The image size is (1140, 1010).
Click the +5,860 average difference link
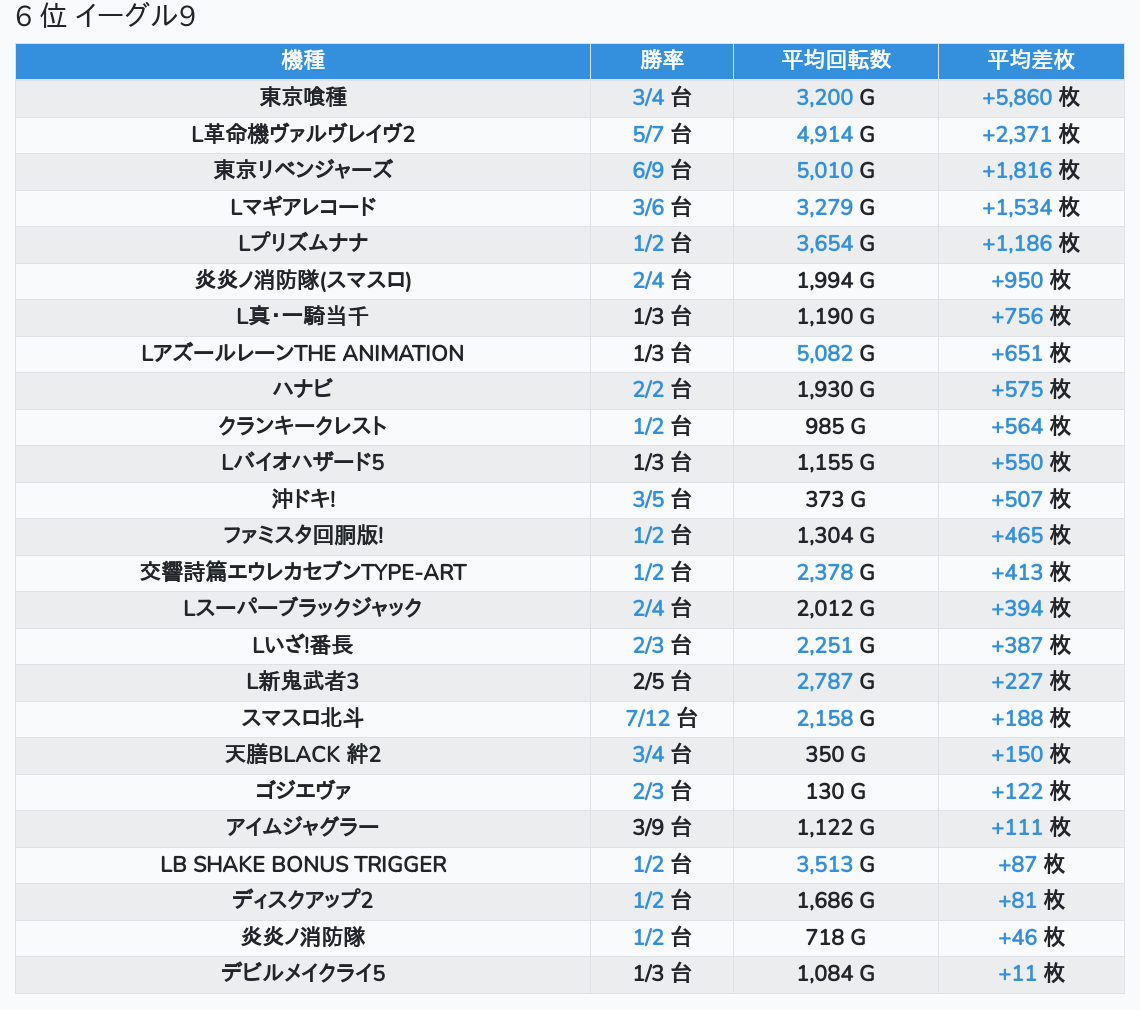tap(1016, 98)
